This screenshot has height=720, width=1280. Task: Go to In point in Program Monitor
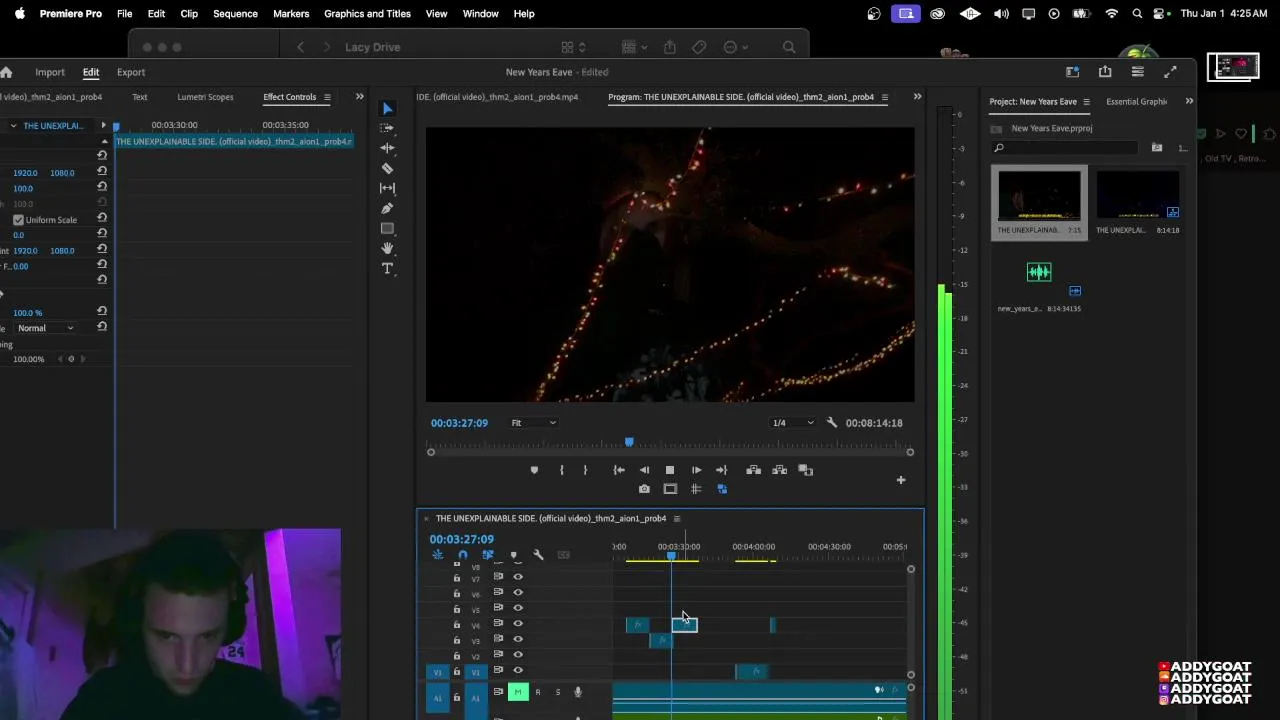click(619, 470)
